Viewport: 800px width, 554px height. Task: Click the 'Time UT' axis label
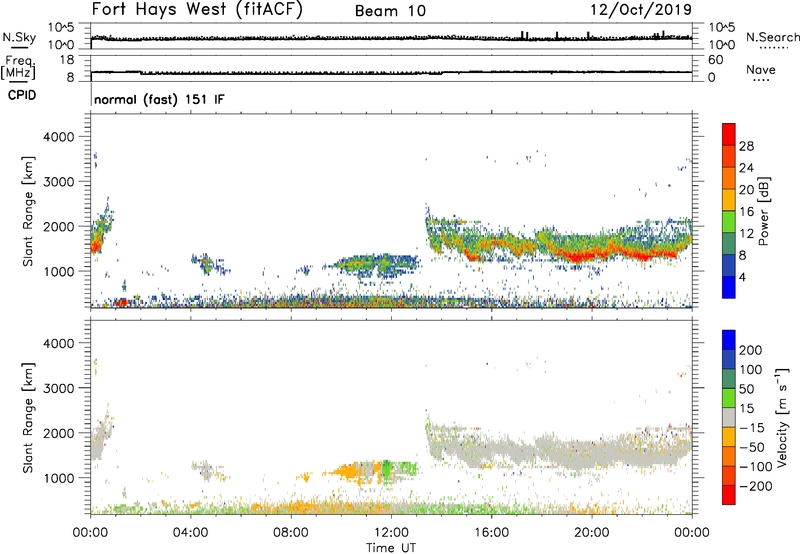[391, 548]
